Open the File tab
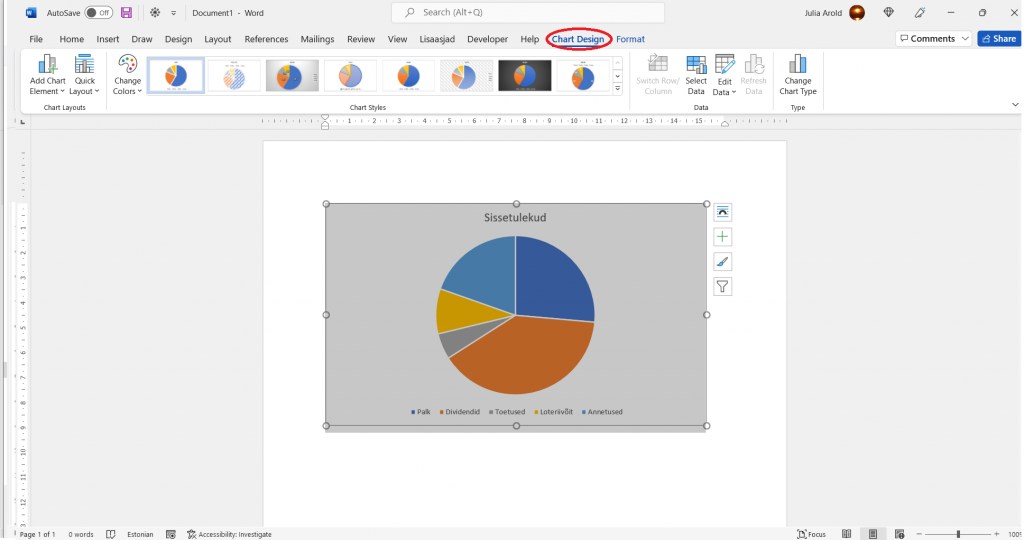The image size is (1024, 540). [36, 39]
